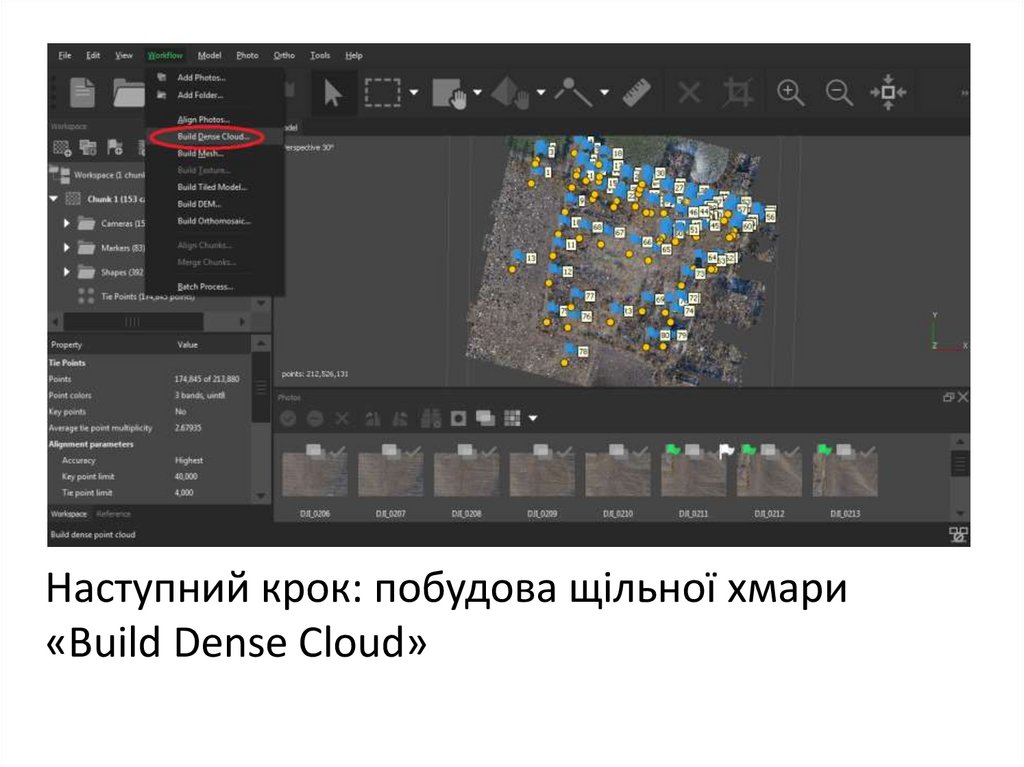This screenshot has height=767, width=1024.
Task: Select the arrow Navigation tool
Action: 333,93
